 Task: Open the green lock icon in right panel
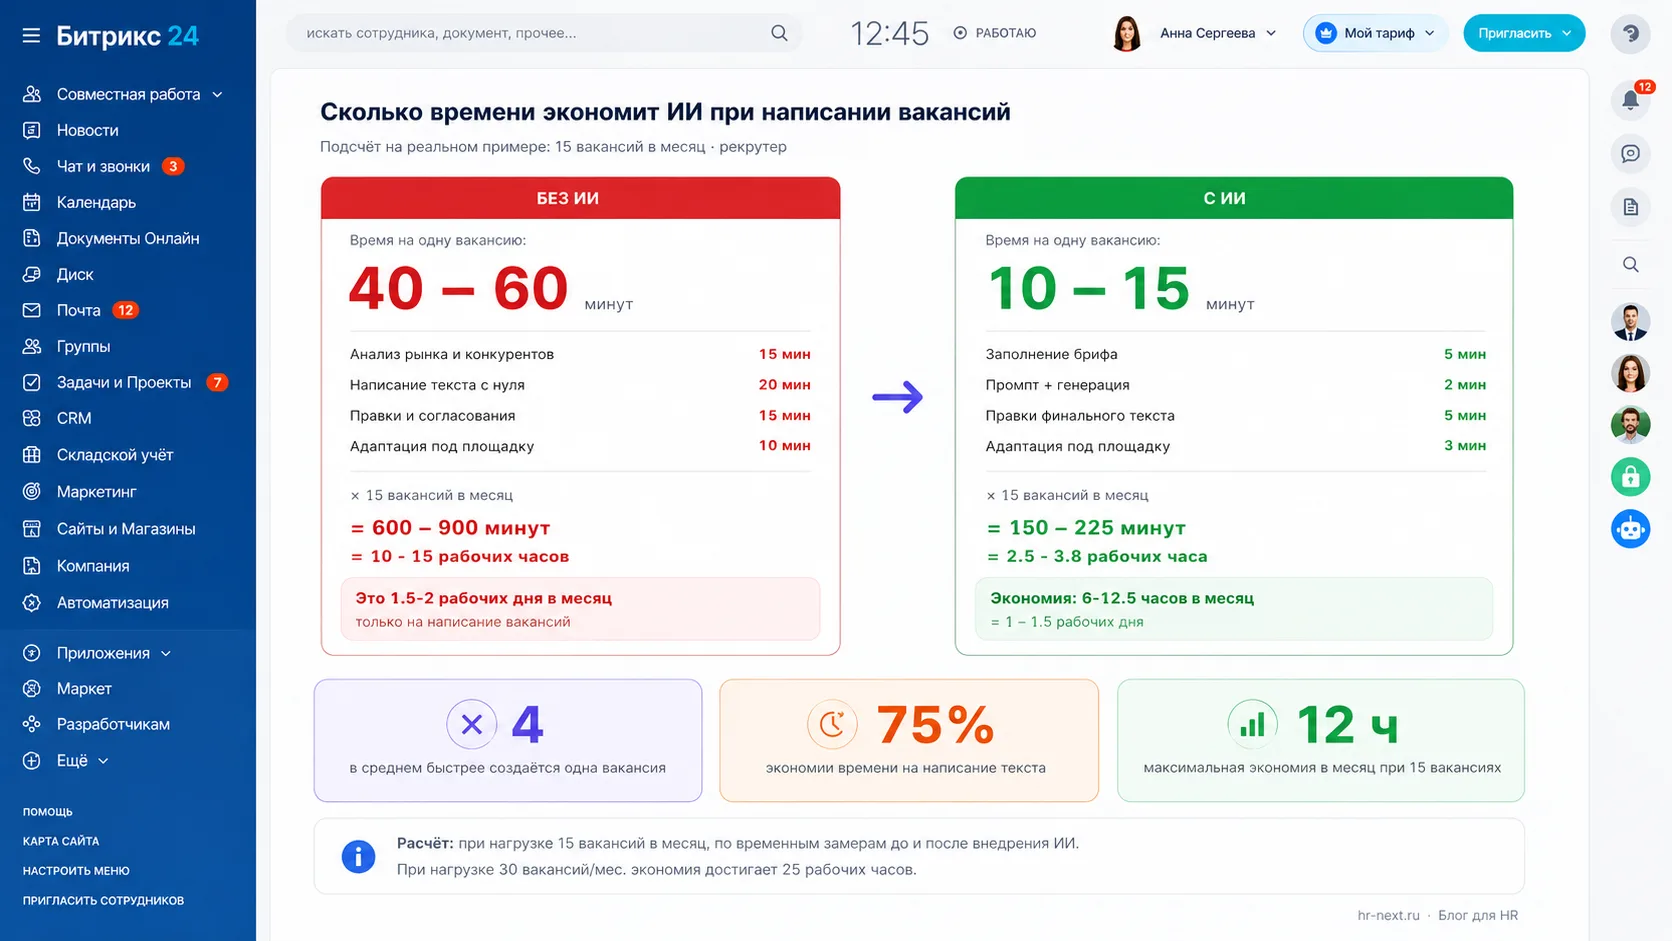click(x=1631, y=477)
